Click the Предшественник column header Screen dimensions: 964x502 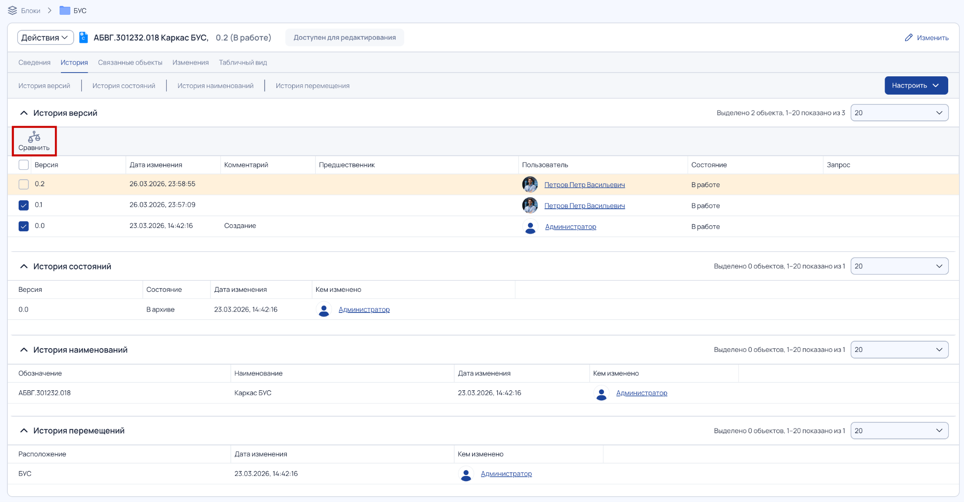[x=347, y=165]
